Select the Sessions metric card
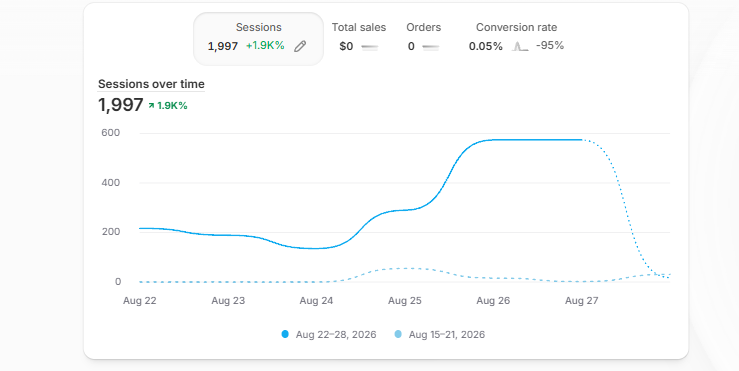The height and width of the screenshot is (371, 739). [258, 39]
